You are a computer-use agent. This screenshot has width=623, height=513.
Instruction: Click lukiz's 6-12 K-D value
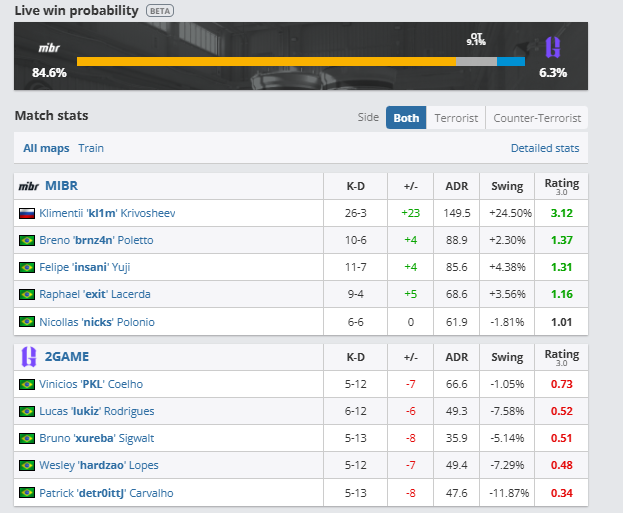click(356, 411)
